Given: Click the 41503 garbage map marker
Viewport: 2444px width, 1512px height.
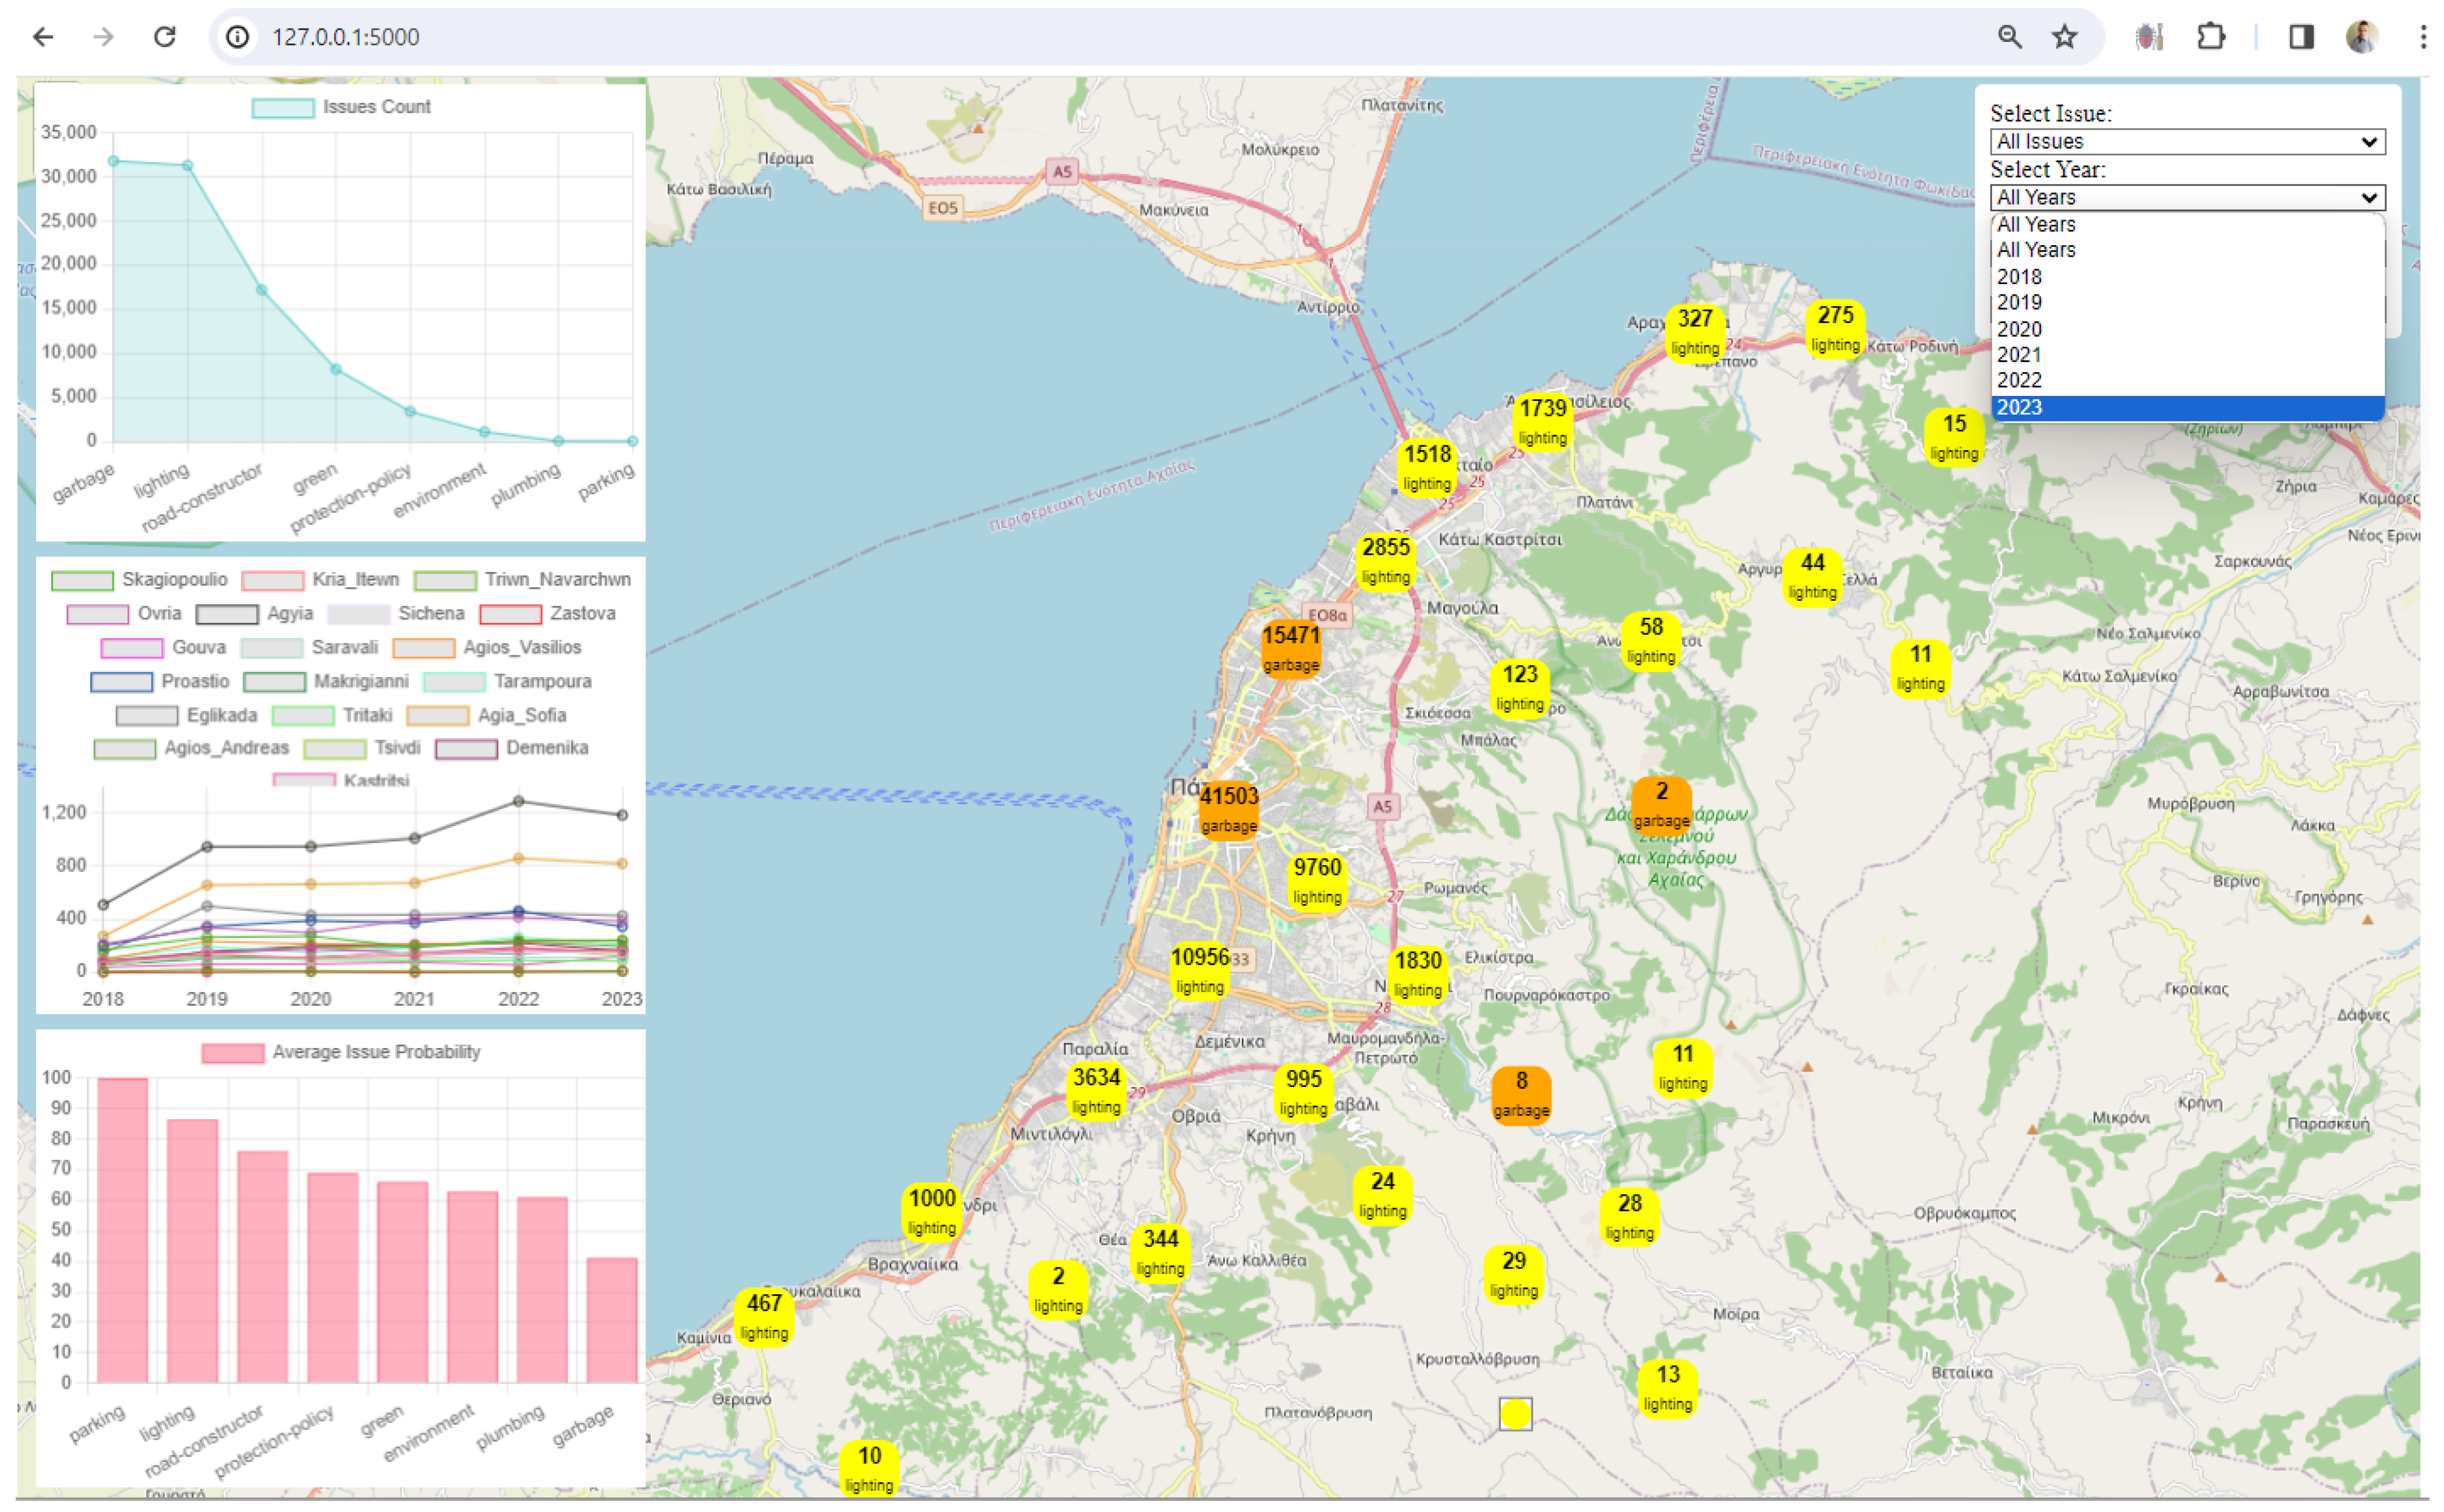Looking at the screenshot, I should click(1229, 809).
